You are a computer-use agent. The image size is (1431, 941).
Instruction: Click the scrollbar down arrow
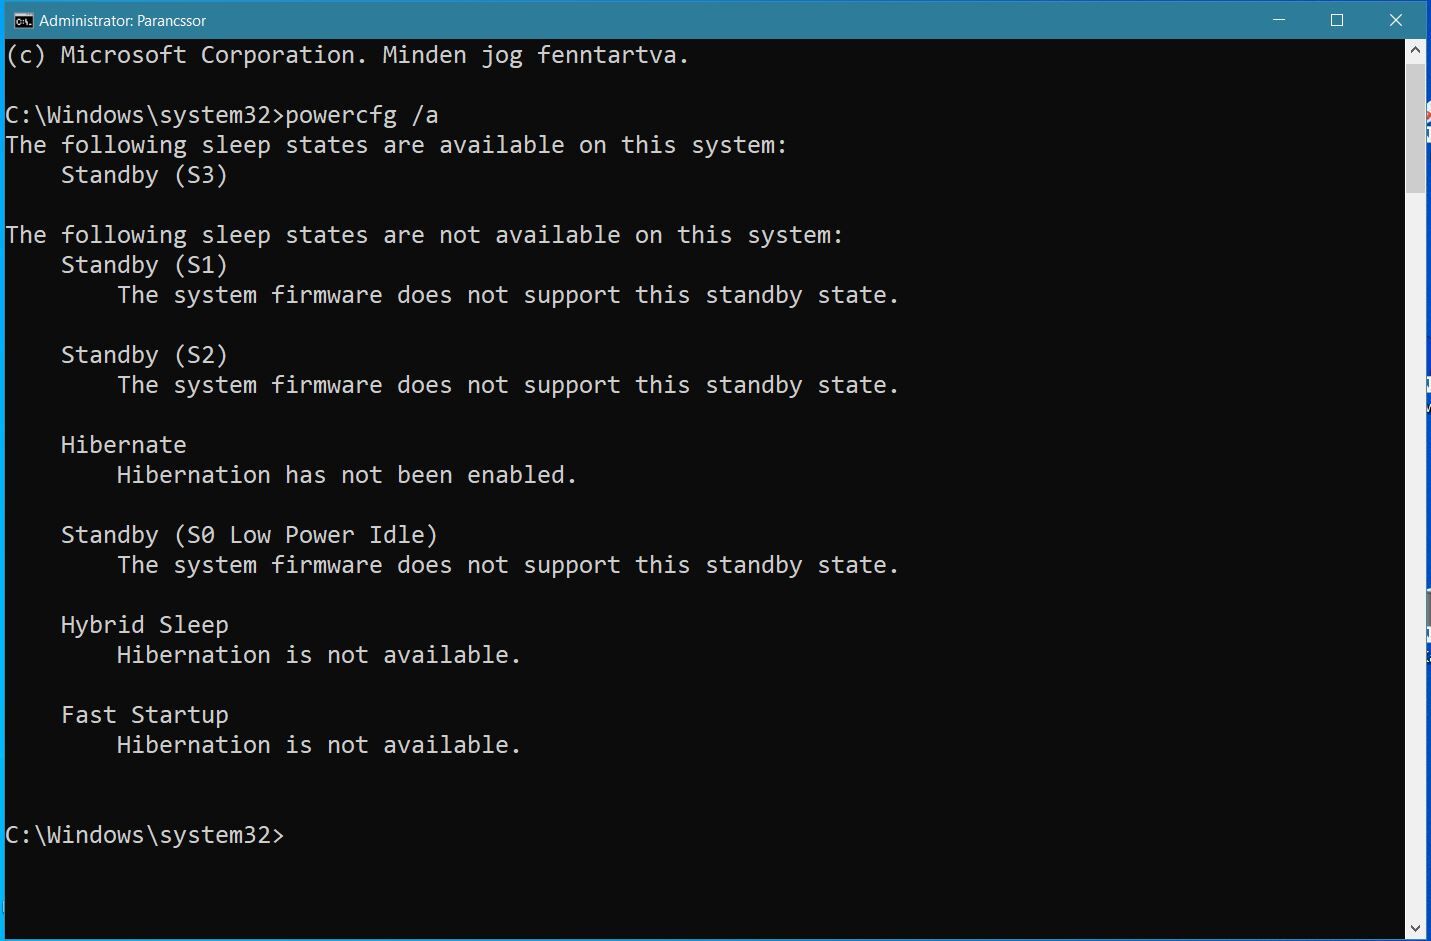[x=1415, y=928]
